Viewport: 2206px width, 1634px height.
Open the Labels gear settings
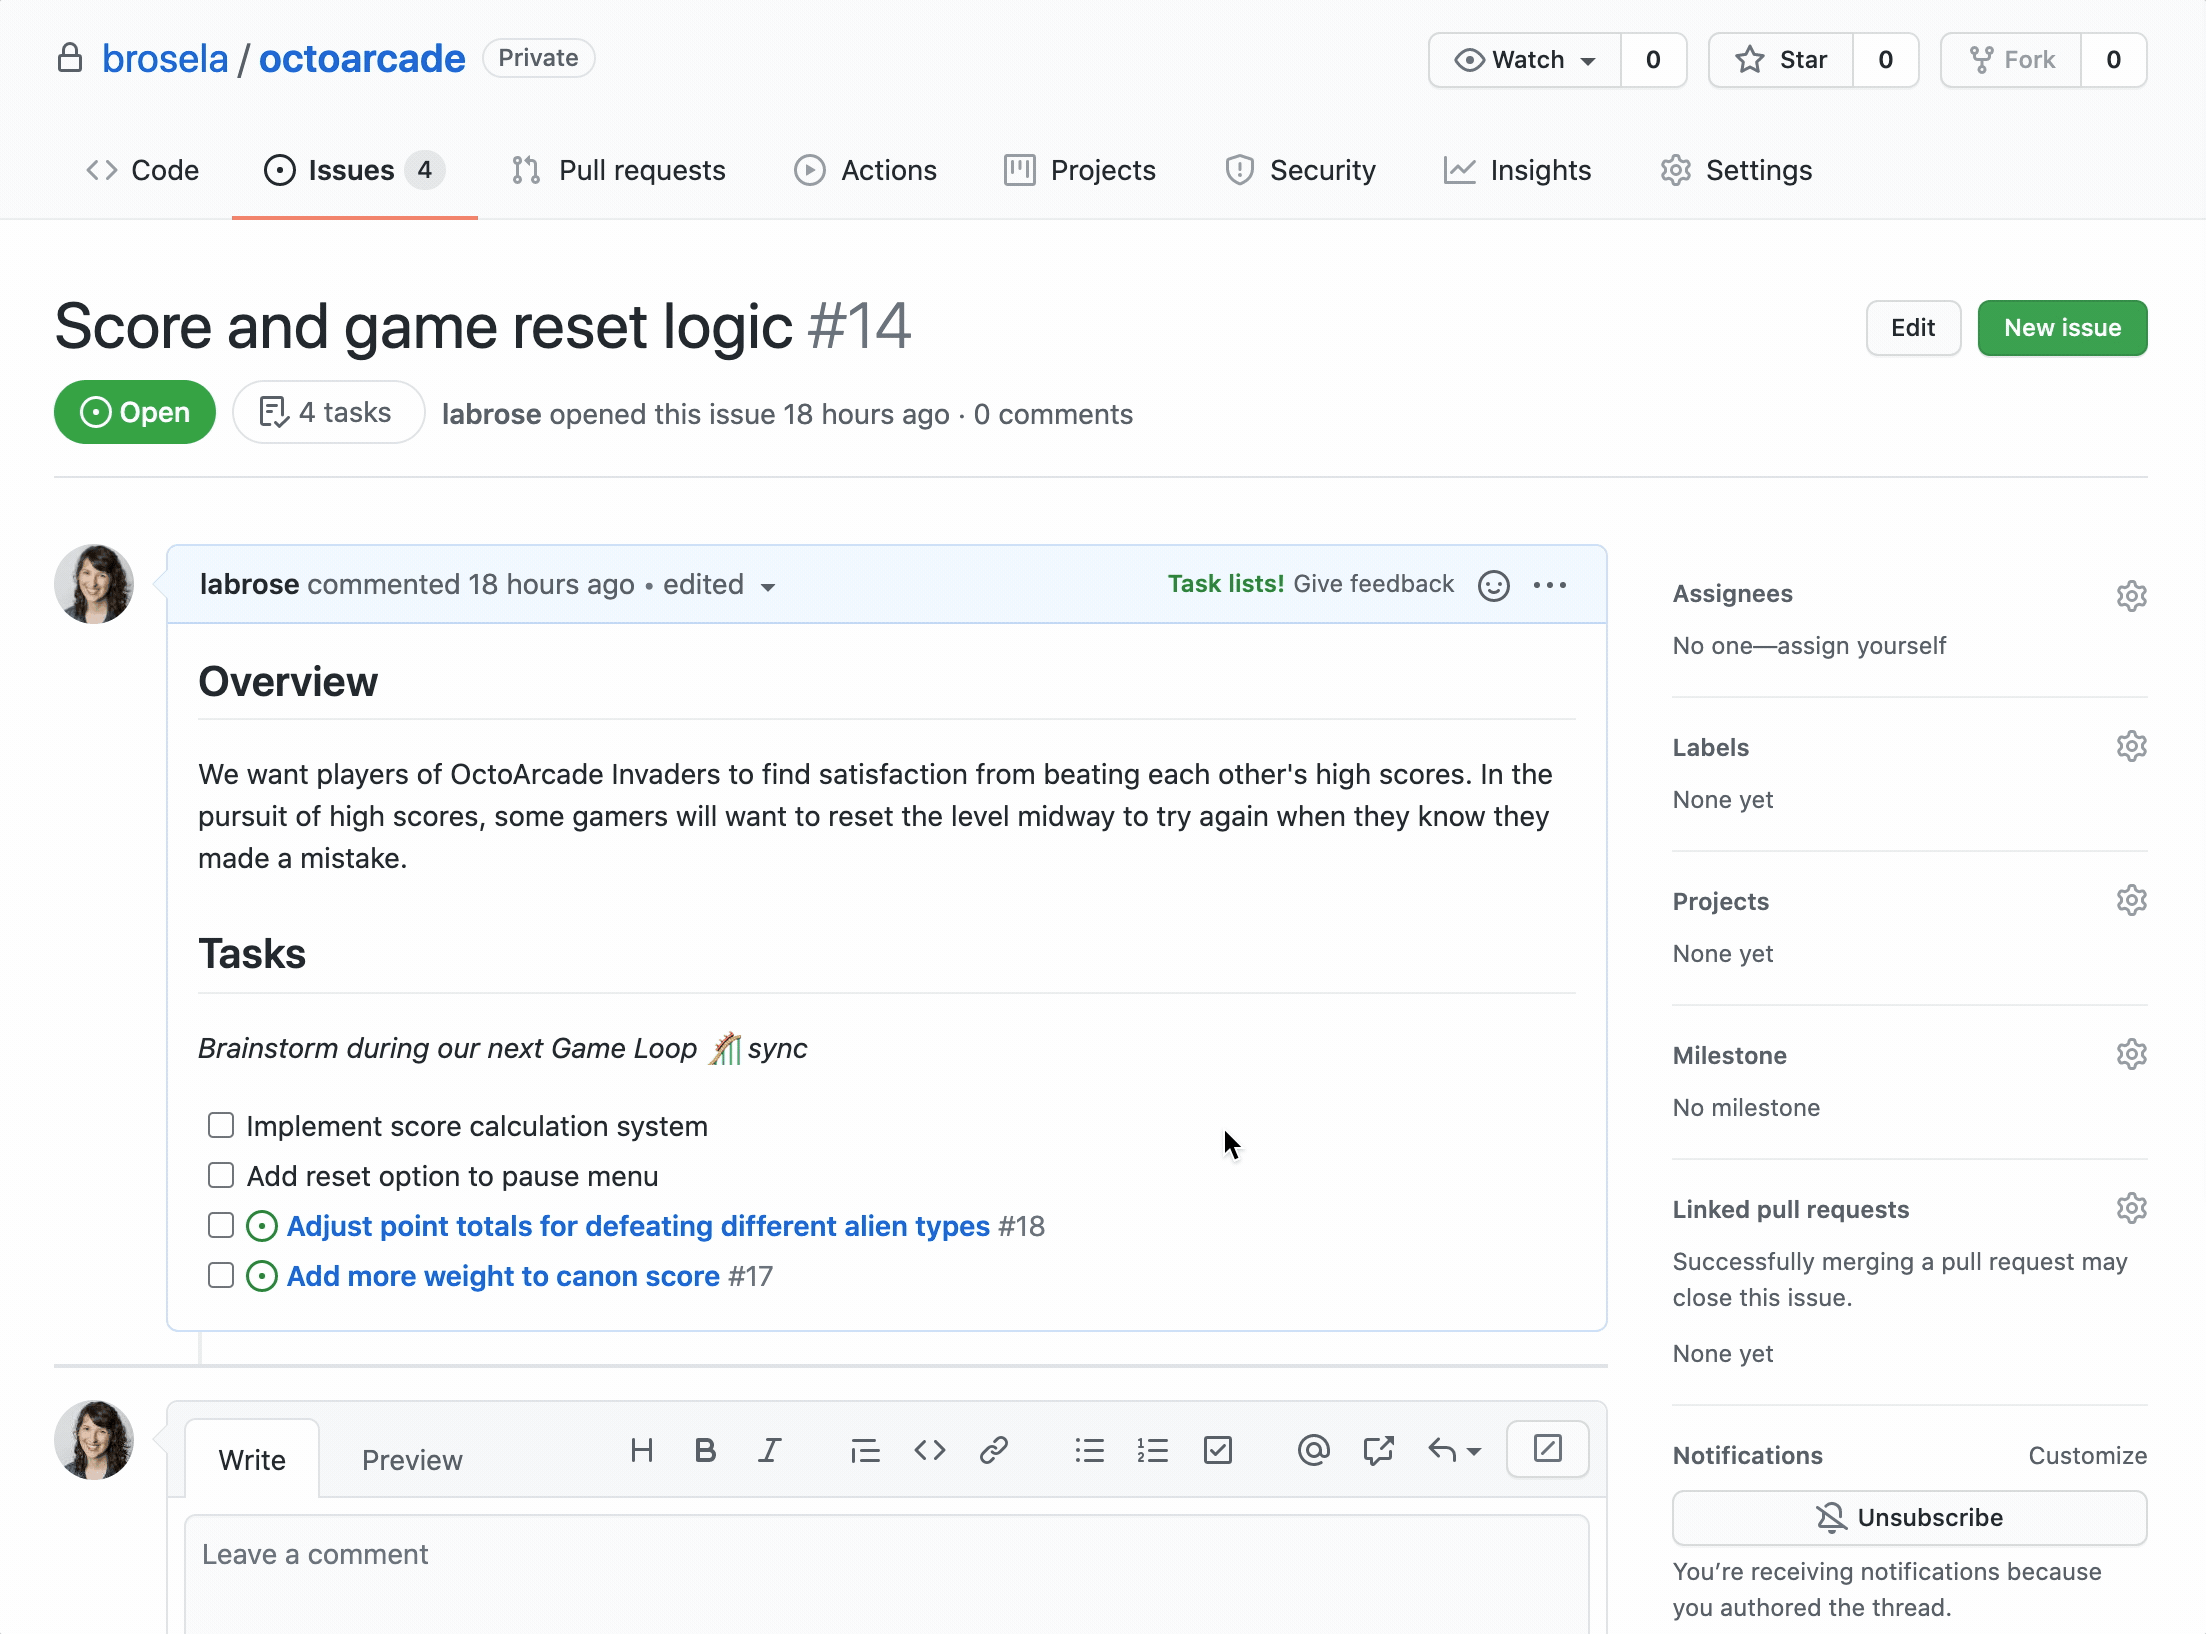pyautogui.click(x=2131, y=746)
